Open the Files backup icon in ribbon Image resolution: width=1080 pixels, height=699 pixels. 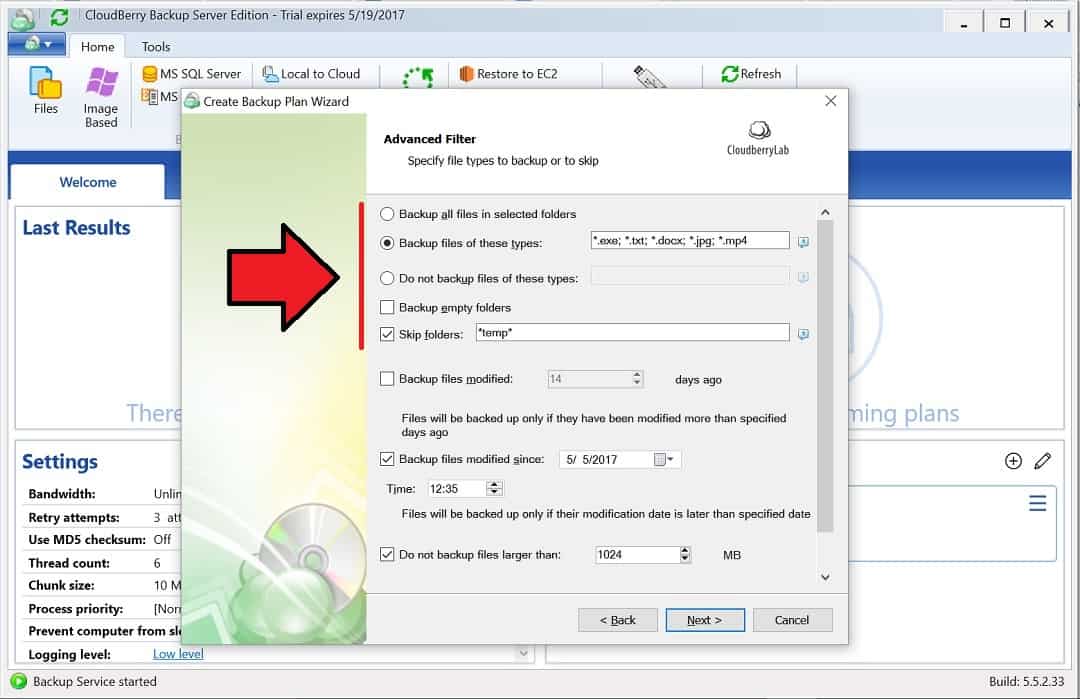(45, 90)
